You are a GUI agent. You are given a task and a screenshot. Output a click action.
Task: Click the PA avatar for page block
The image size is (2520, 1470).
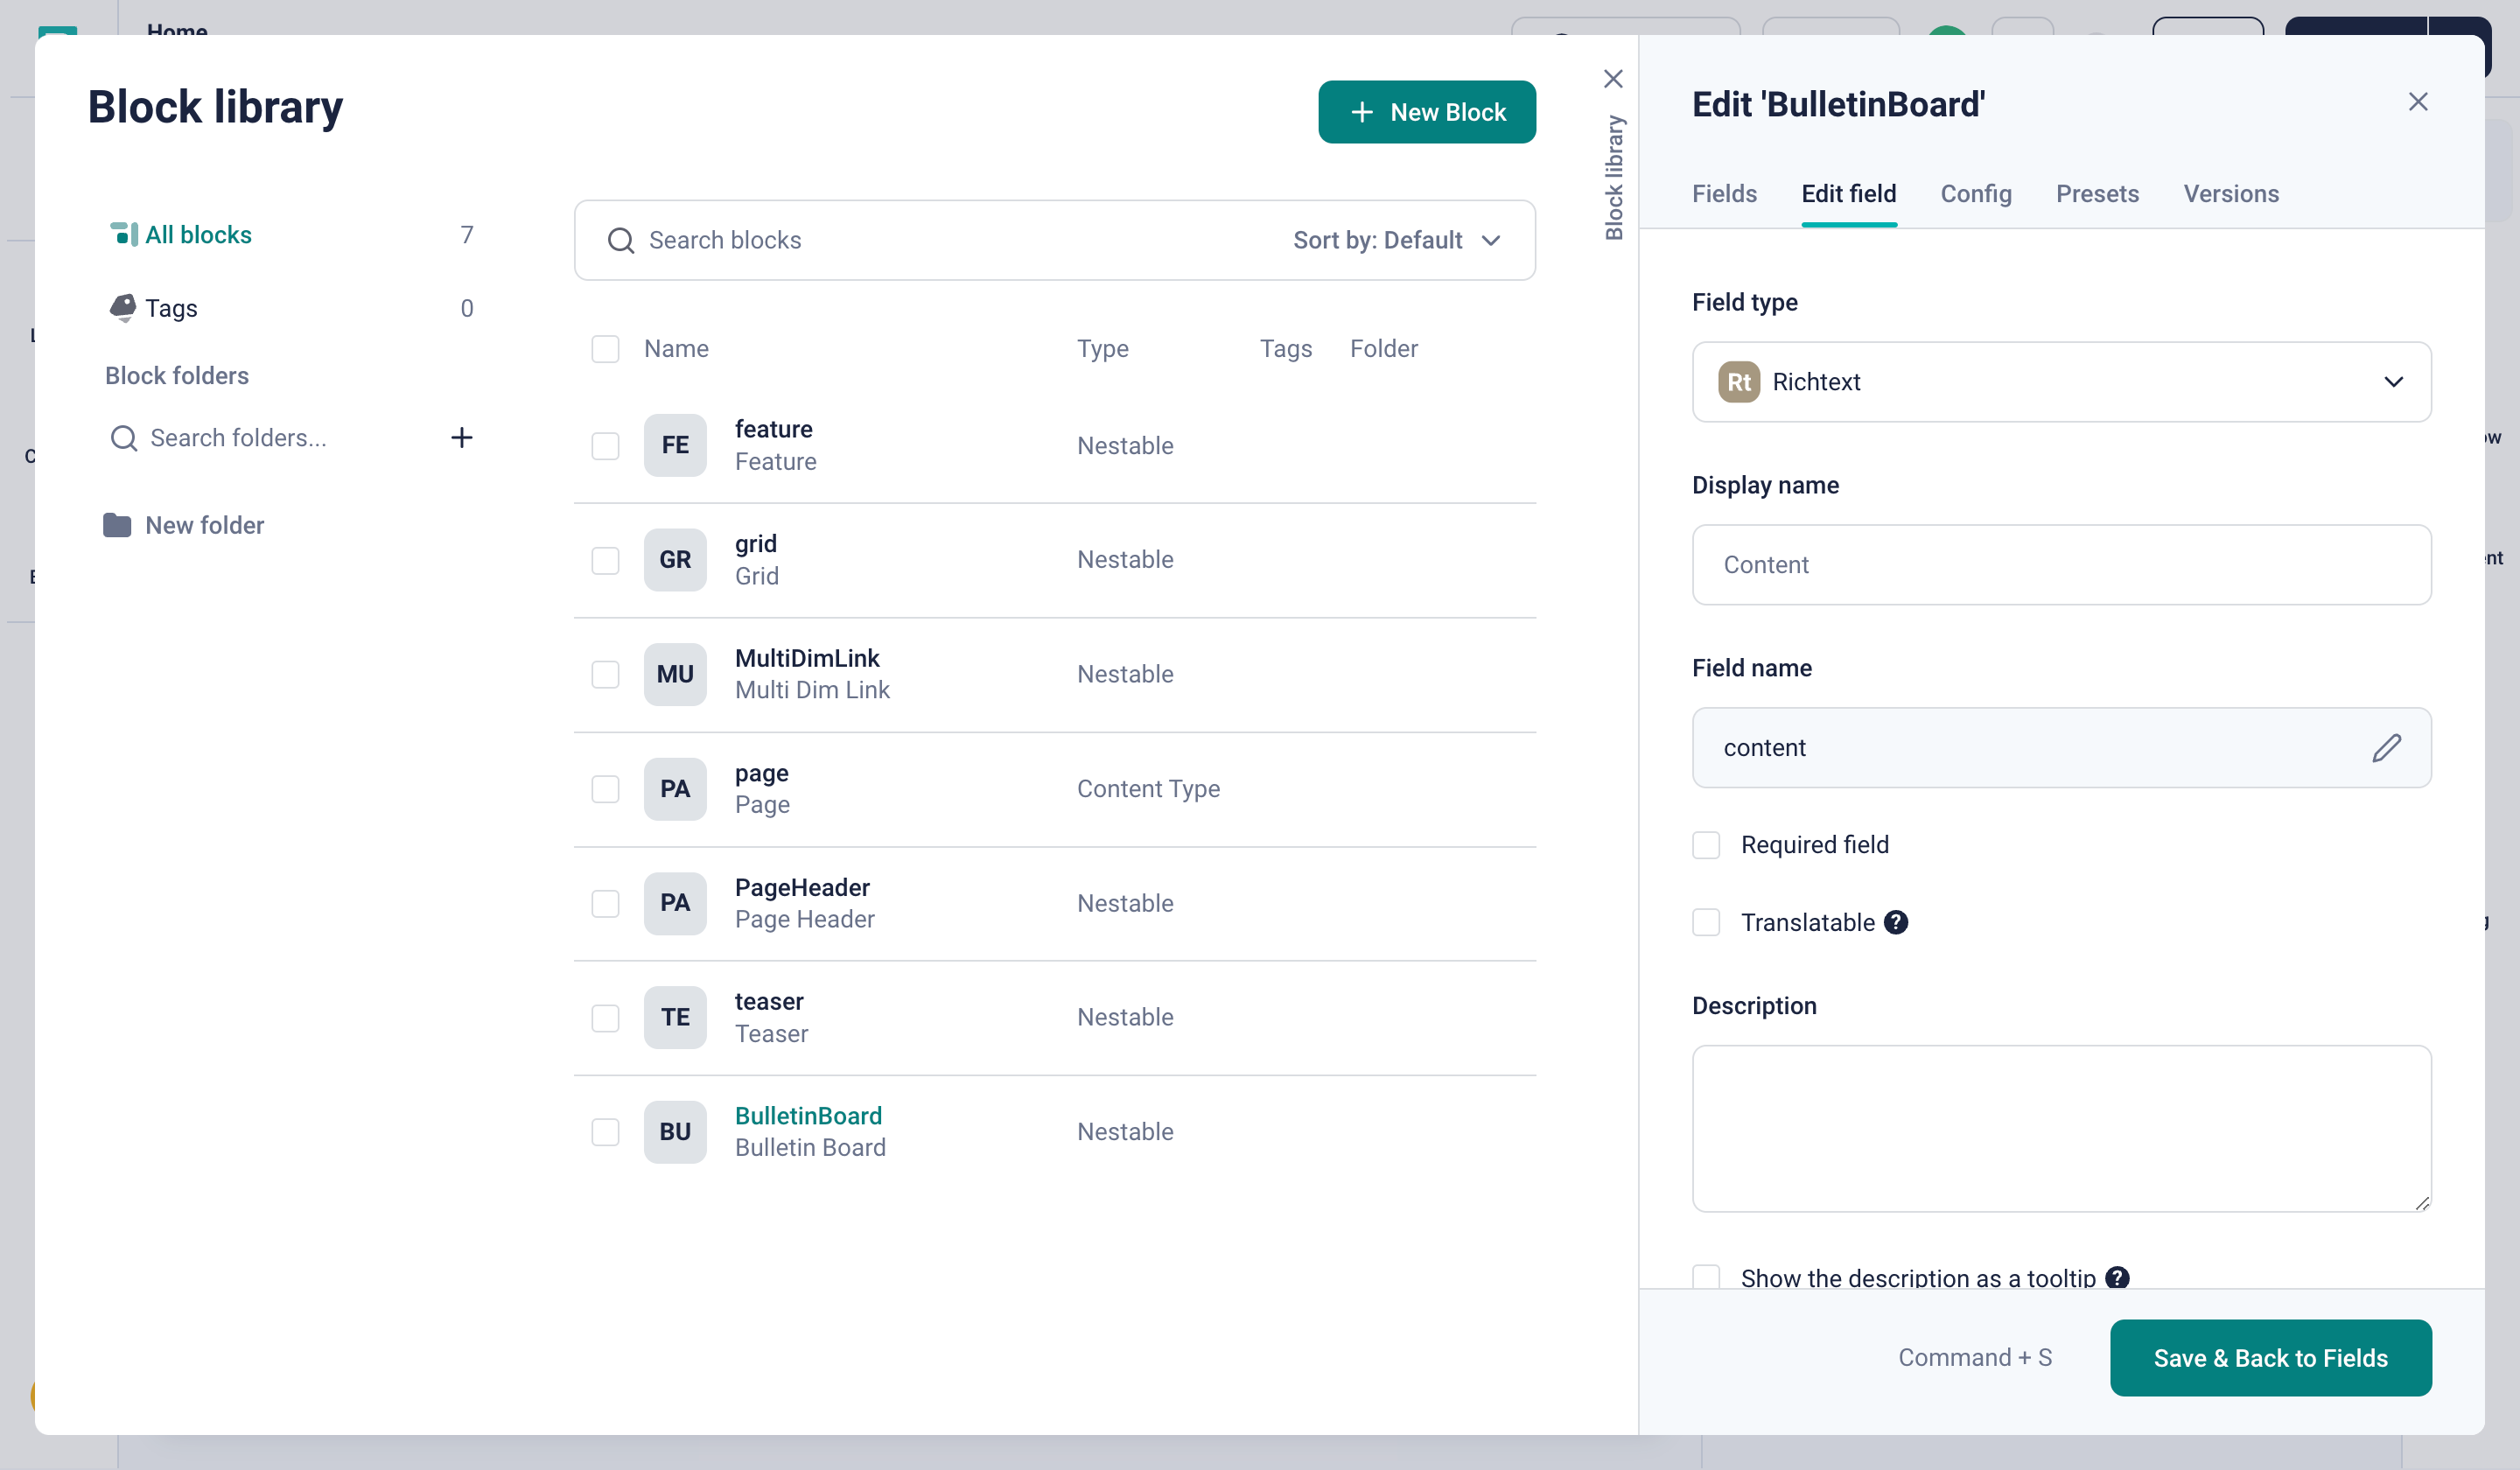675,789
